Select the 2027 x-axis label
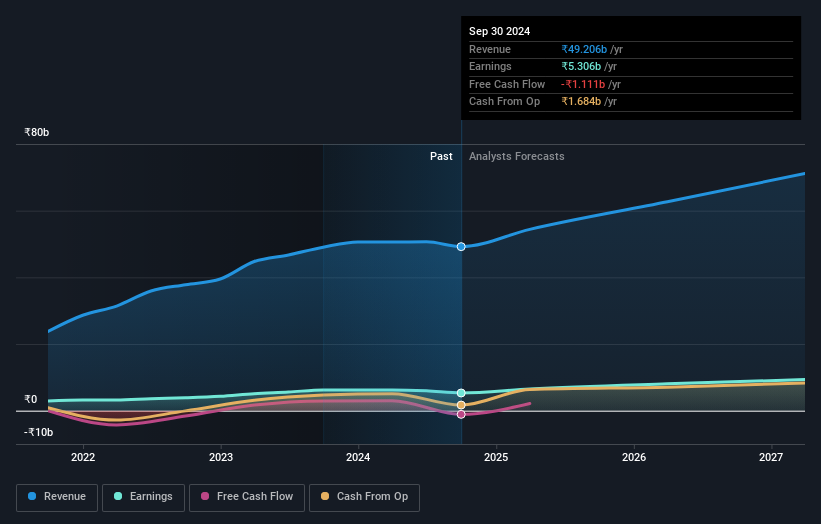Image resolution: width=821 pixels, height=524 pixels. click(771, 457)
